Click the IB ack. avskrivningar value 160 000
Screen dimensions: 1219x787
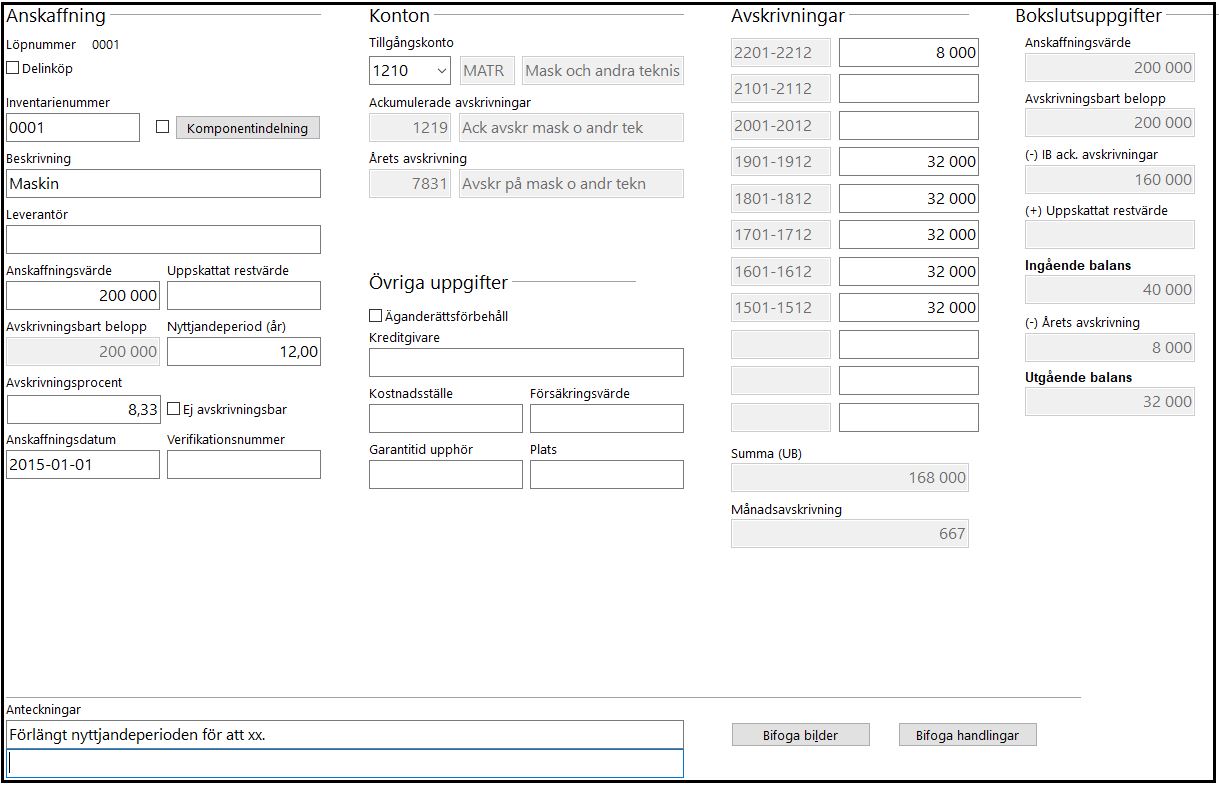1110,180
